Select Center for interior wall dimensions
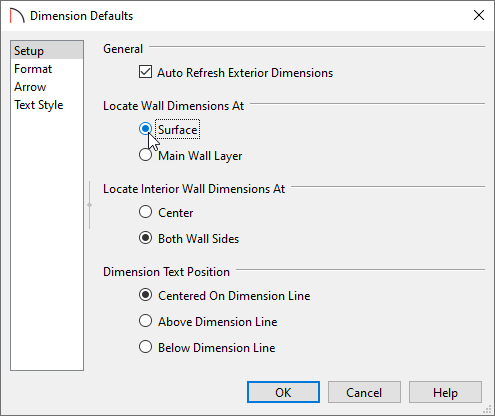Image resolution: width=495 pixels, height=416 pixels. click(145, 212)
